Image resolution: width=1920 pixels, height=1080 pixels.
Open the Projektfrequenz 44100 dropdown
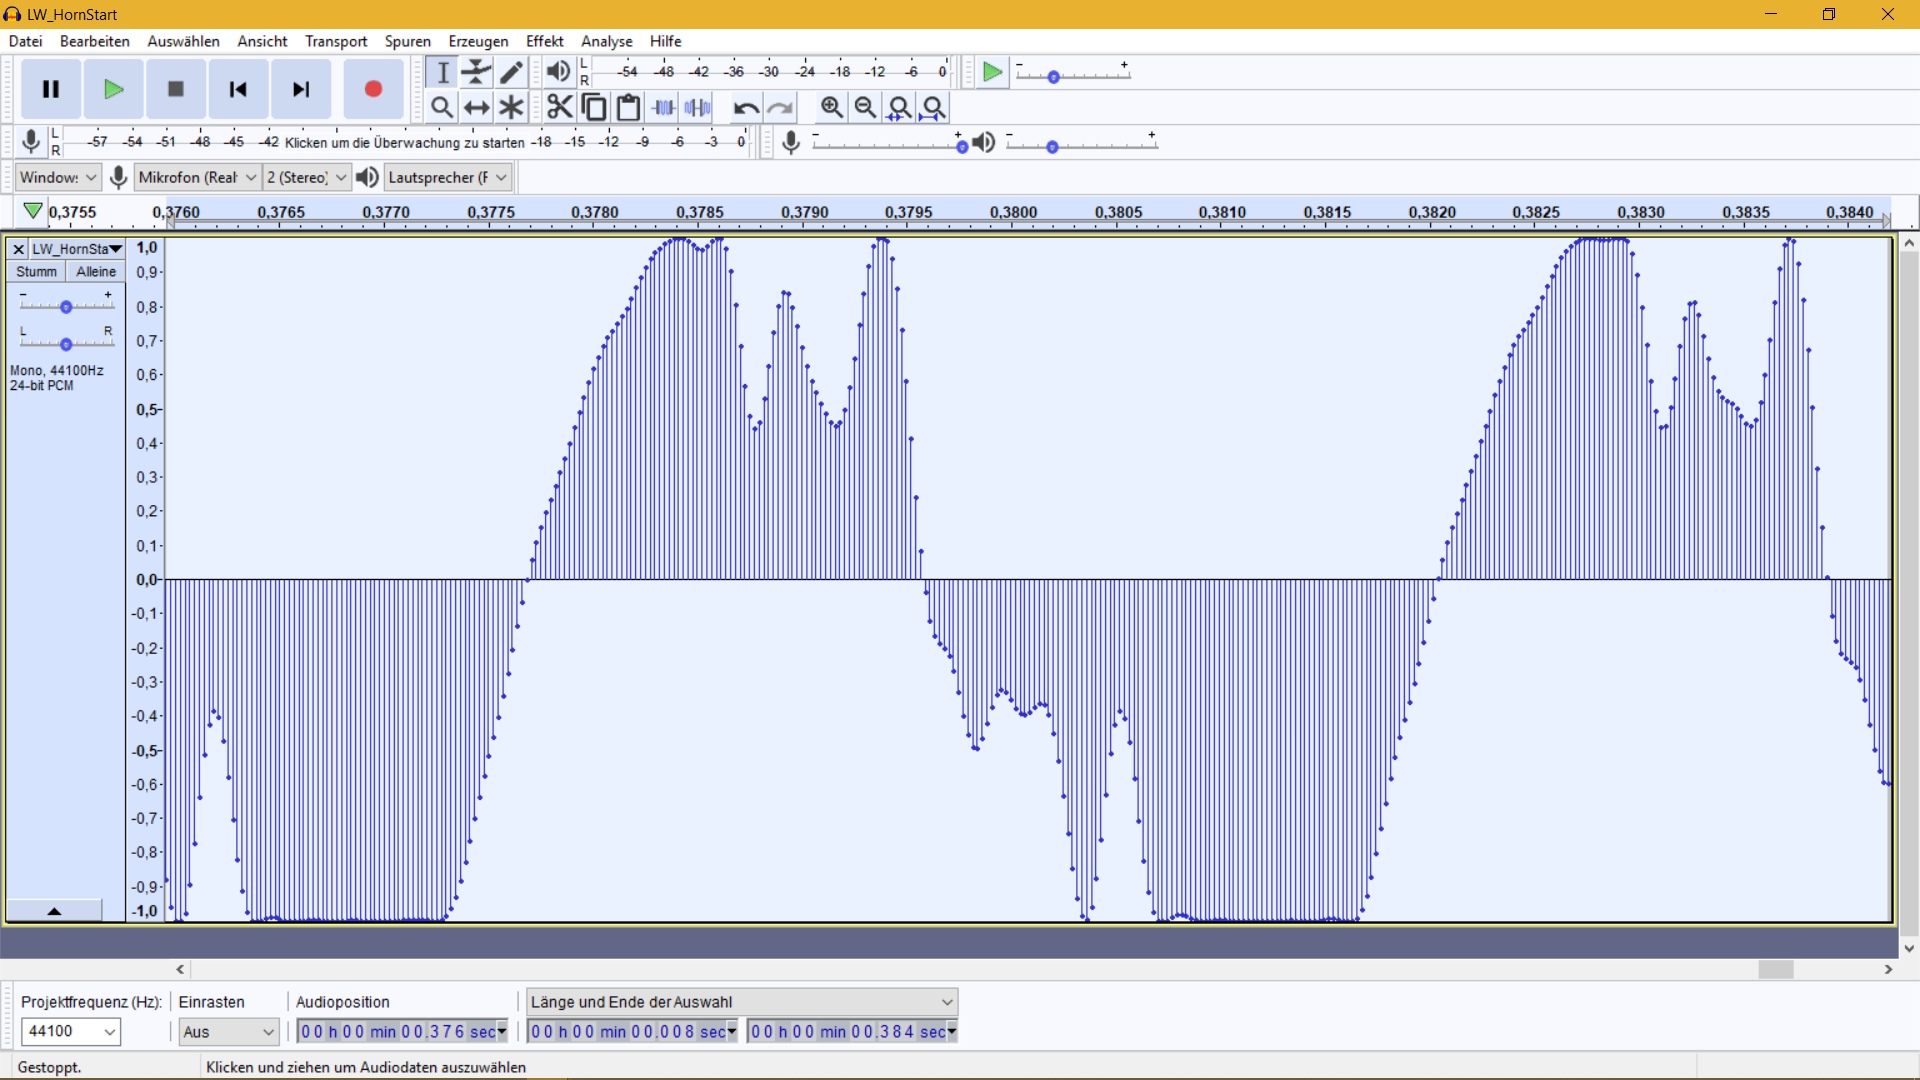(x=71, y=1031)
